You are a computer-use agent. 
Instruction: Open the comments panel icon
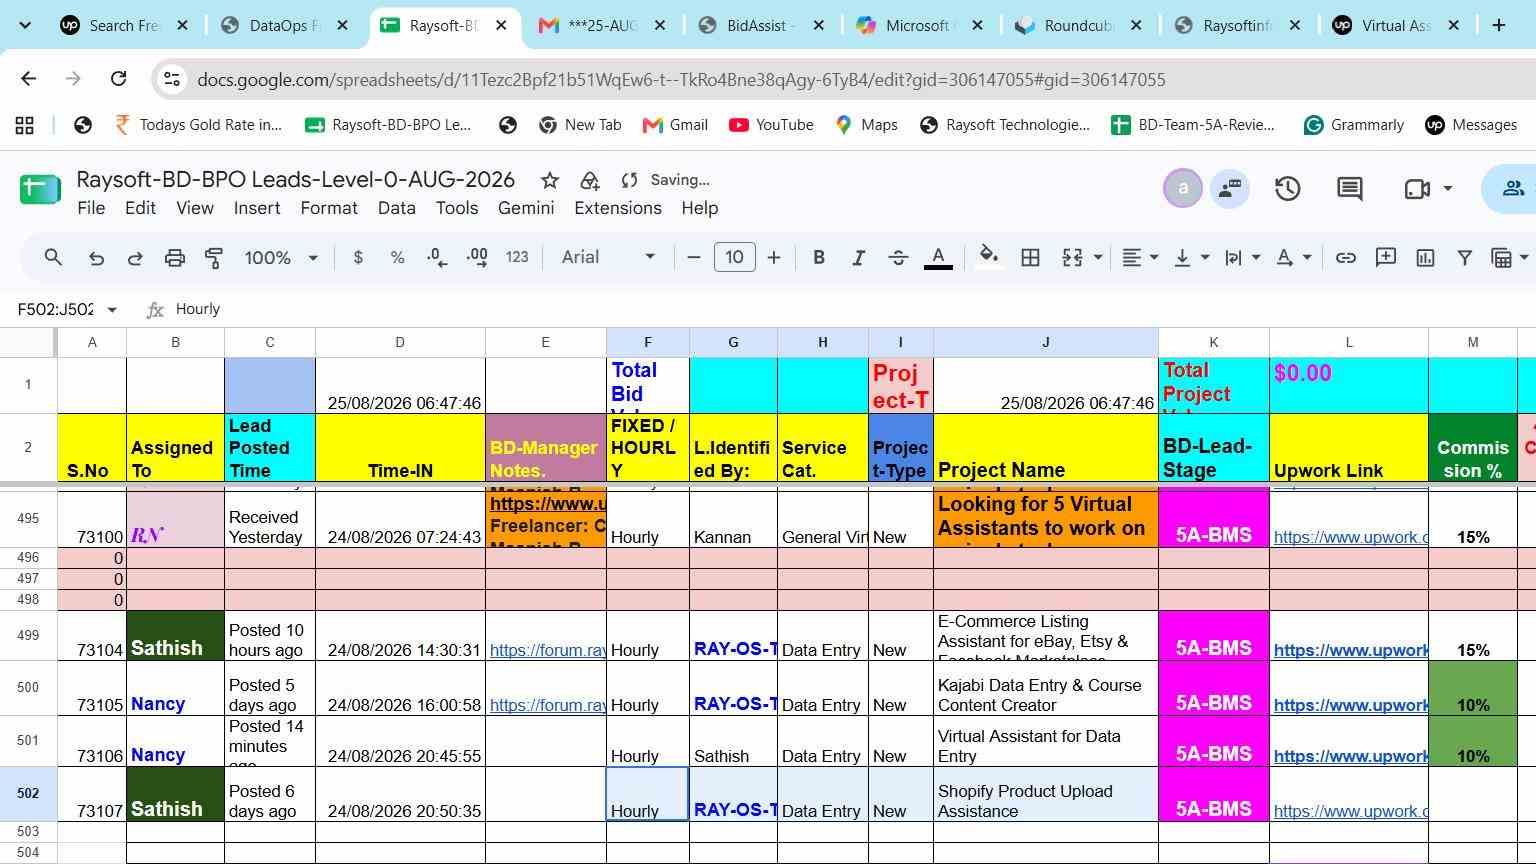click(x=1350, y=188)
